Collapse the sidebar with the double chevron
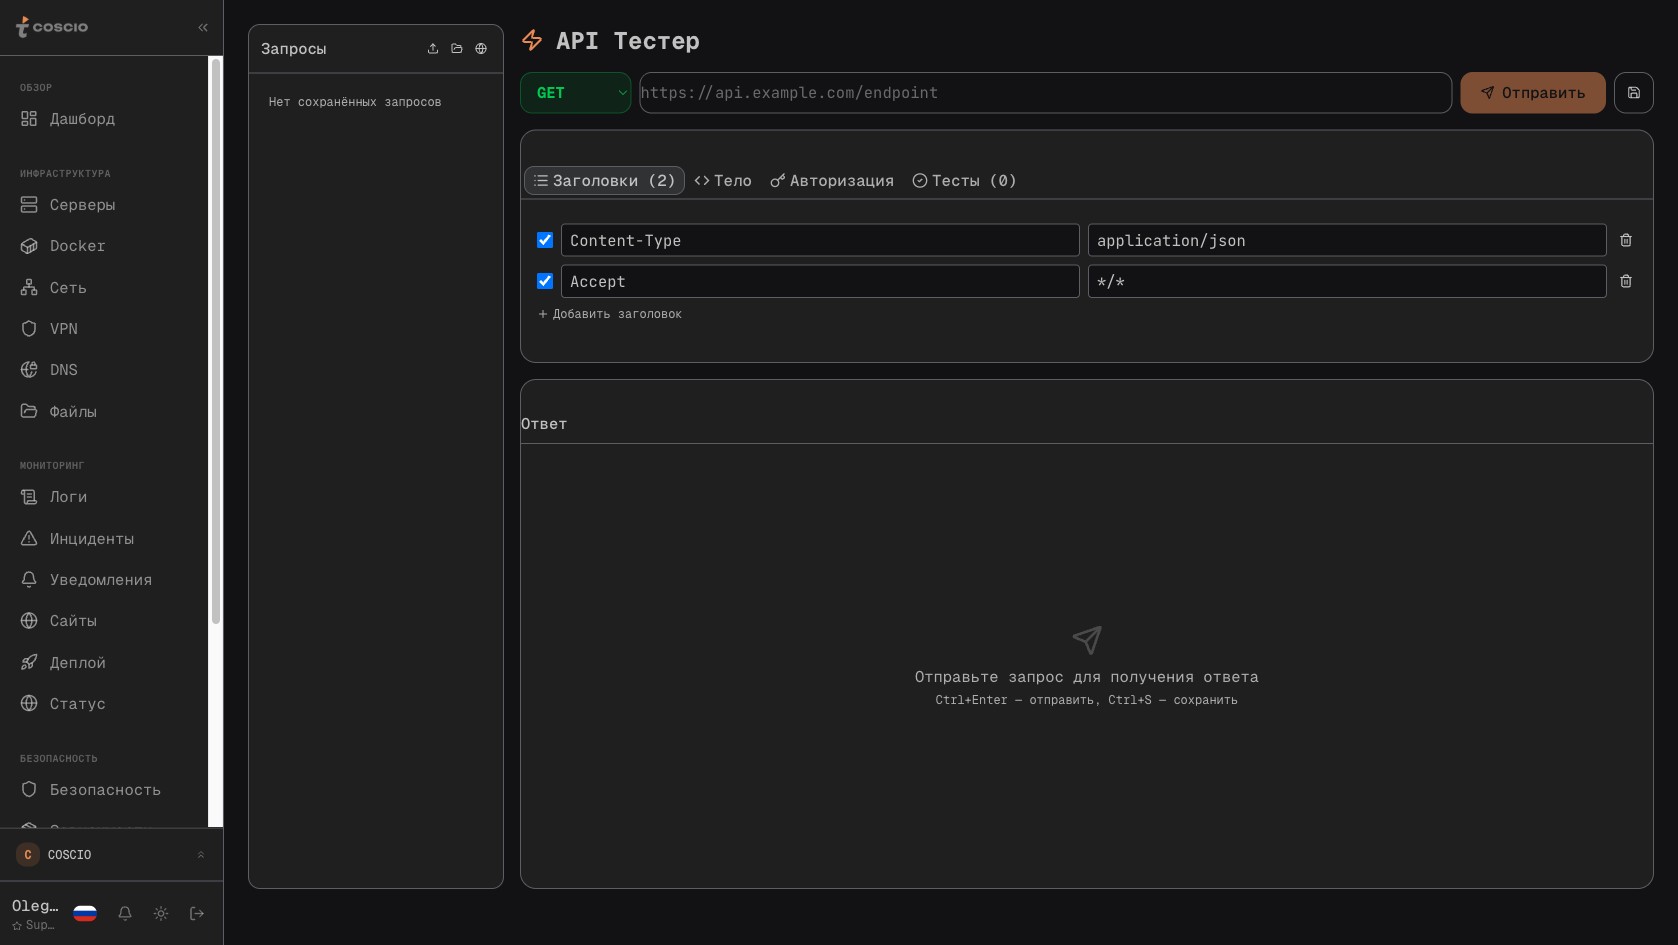Image resolution: width=1678 pixels, height=945 pixels. tap(203, 28)
